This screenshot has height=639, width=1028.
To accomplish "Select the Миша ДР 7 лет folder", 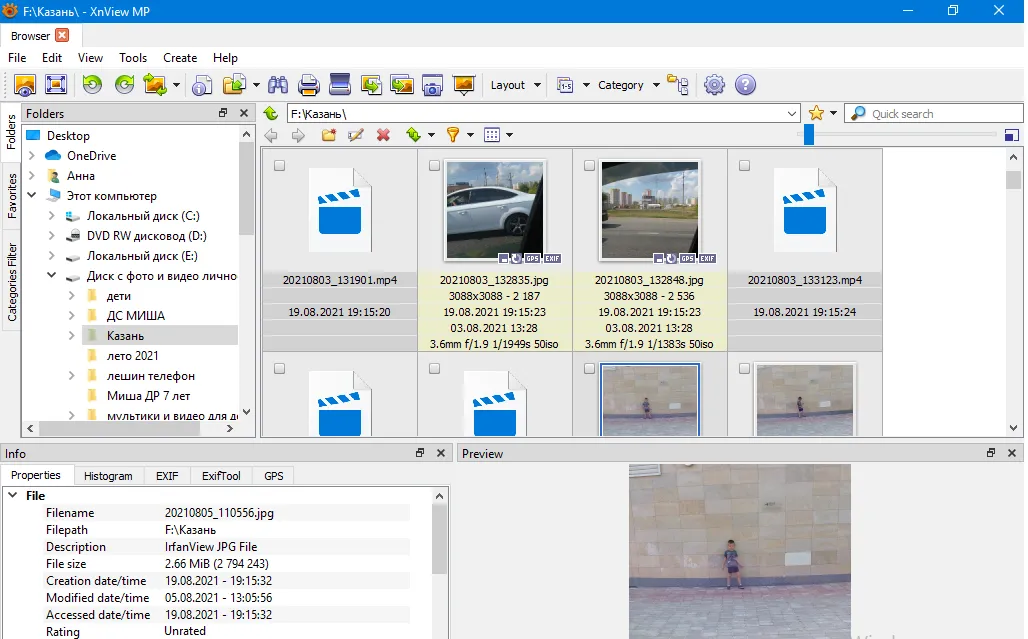I will [148, 396].
